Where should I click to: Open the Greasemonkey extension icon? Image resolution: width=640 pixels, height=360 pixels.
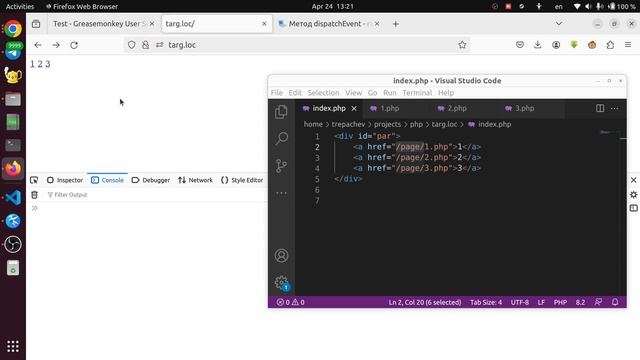[x=592, y=45]
